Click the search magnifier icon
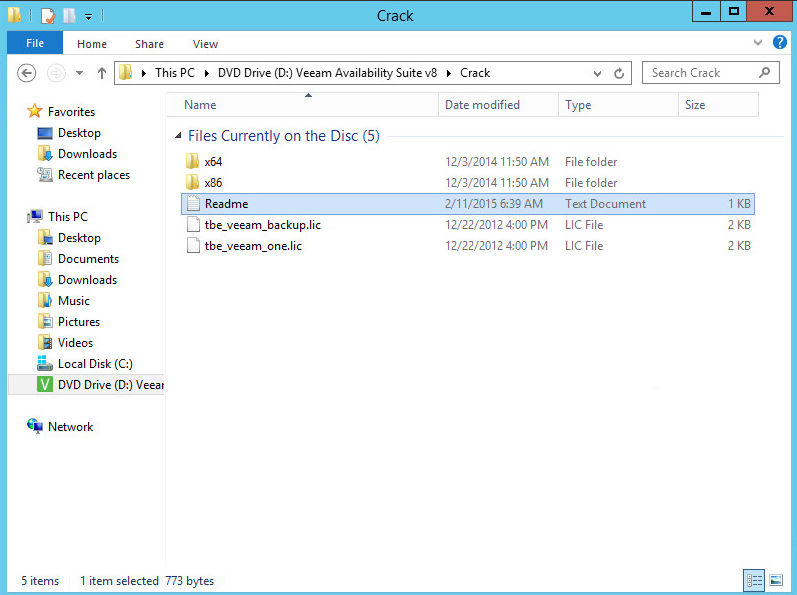 pyautogui.click(x=764, y=73)
